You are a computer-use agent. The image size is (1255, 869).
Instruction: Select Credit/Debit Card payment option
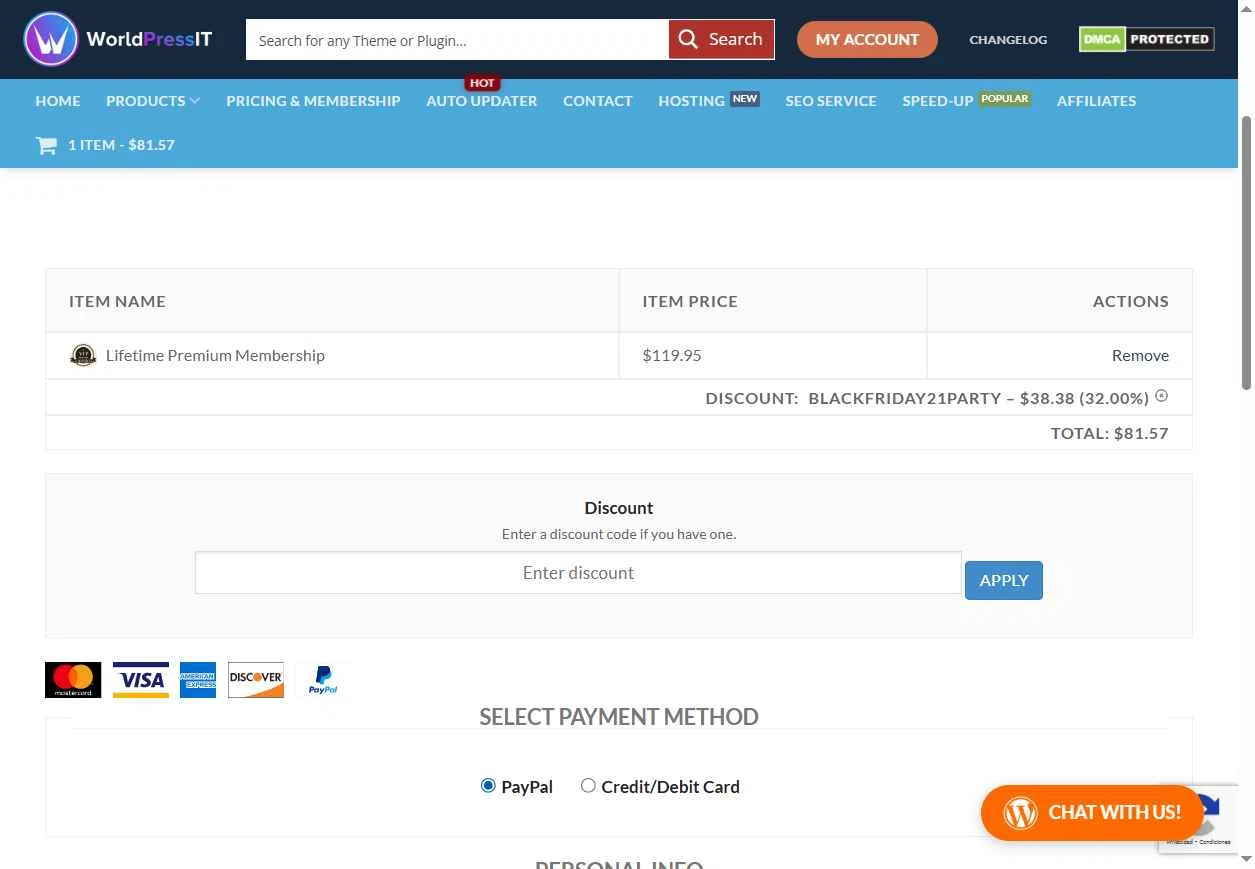pos(588,786)
